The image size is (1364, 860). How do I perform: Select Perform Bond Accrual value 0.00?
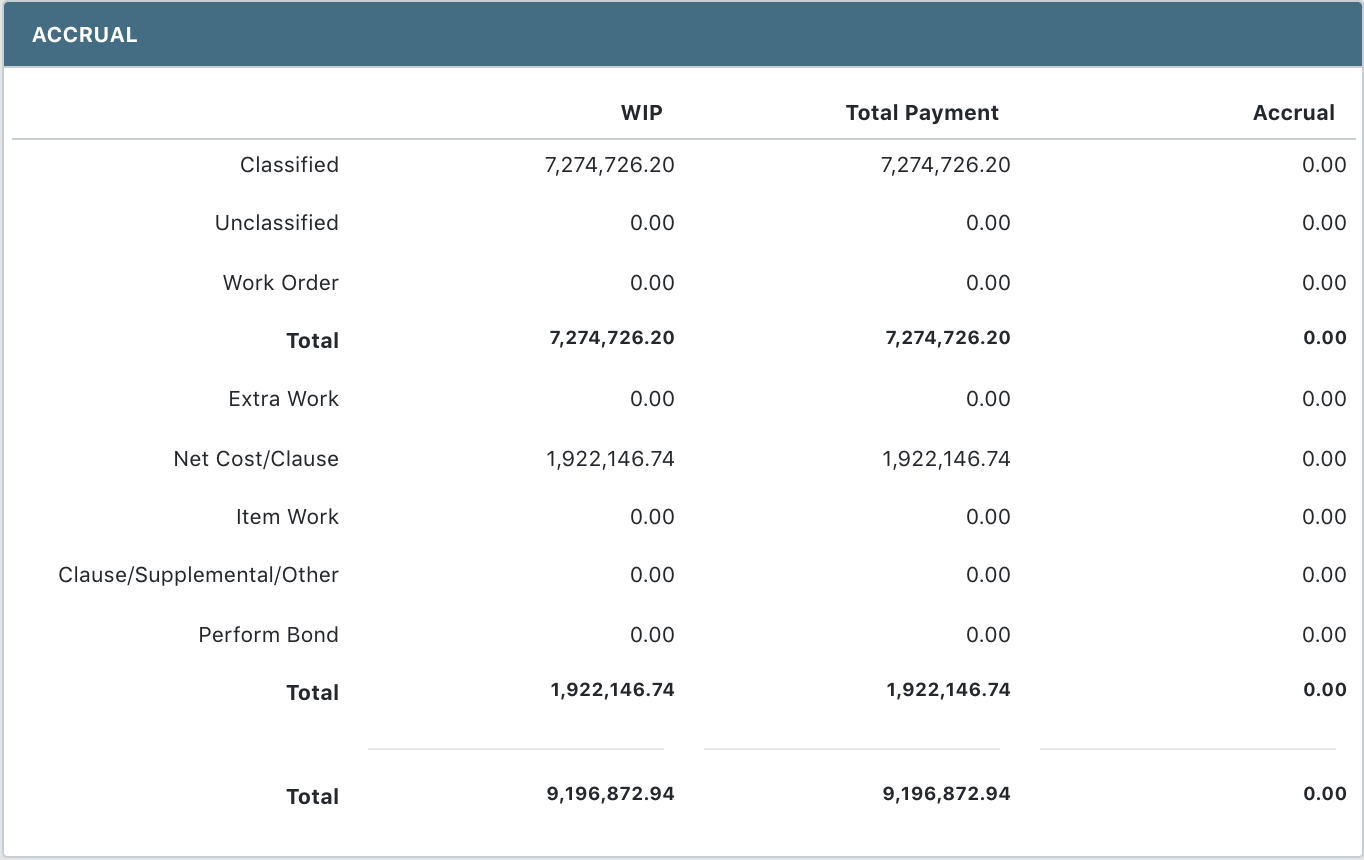pos(1324,635)
